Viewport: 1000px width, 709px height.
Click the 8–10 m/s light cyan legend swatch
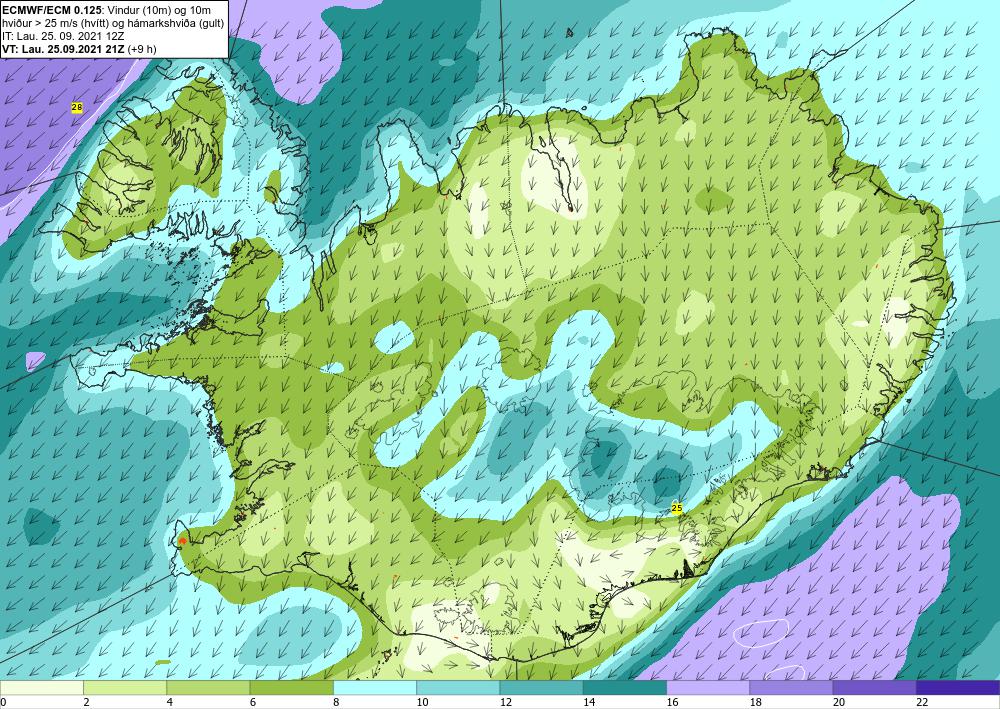point(375,688)
